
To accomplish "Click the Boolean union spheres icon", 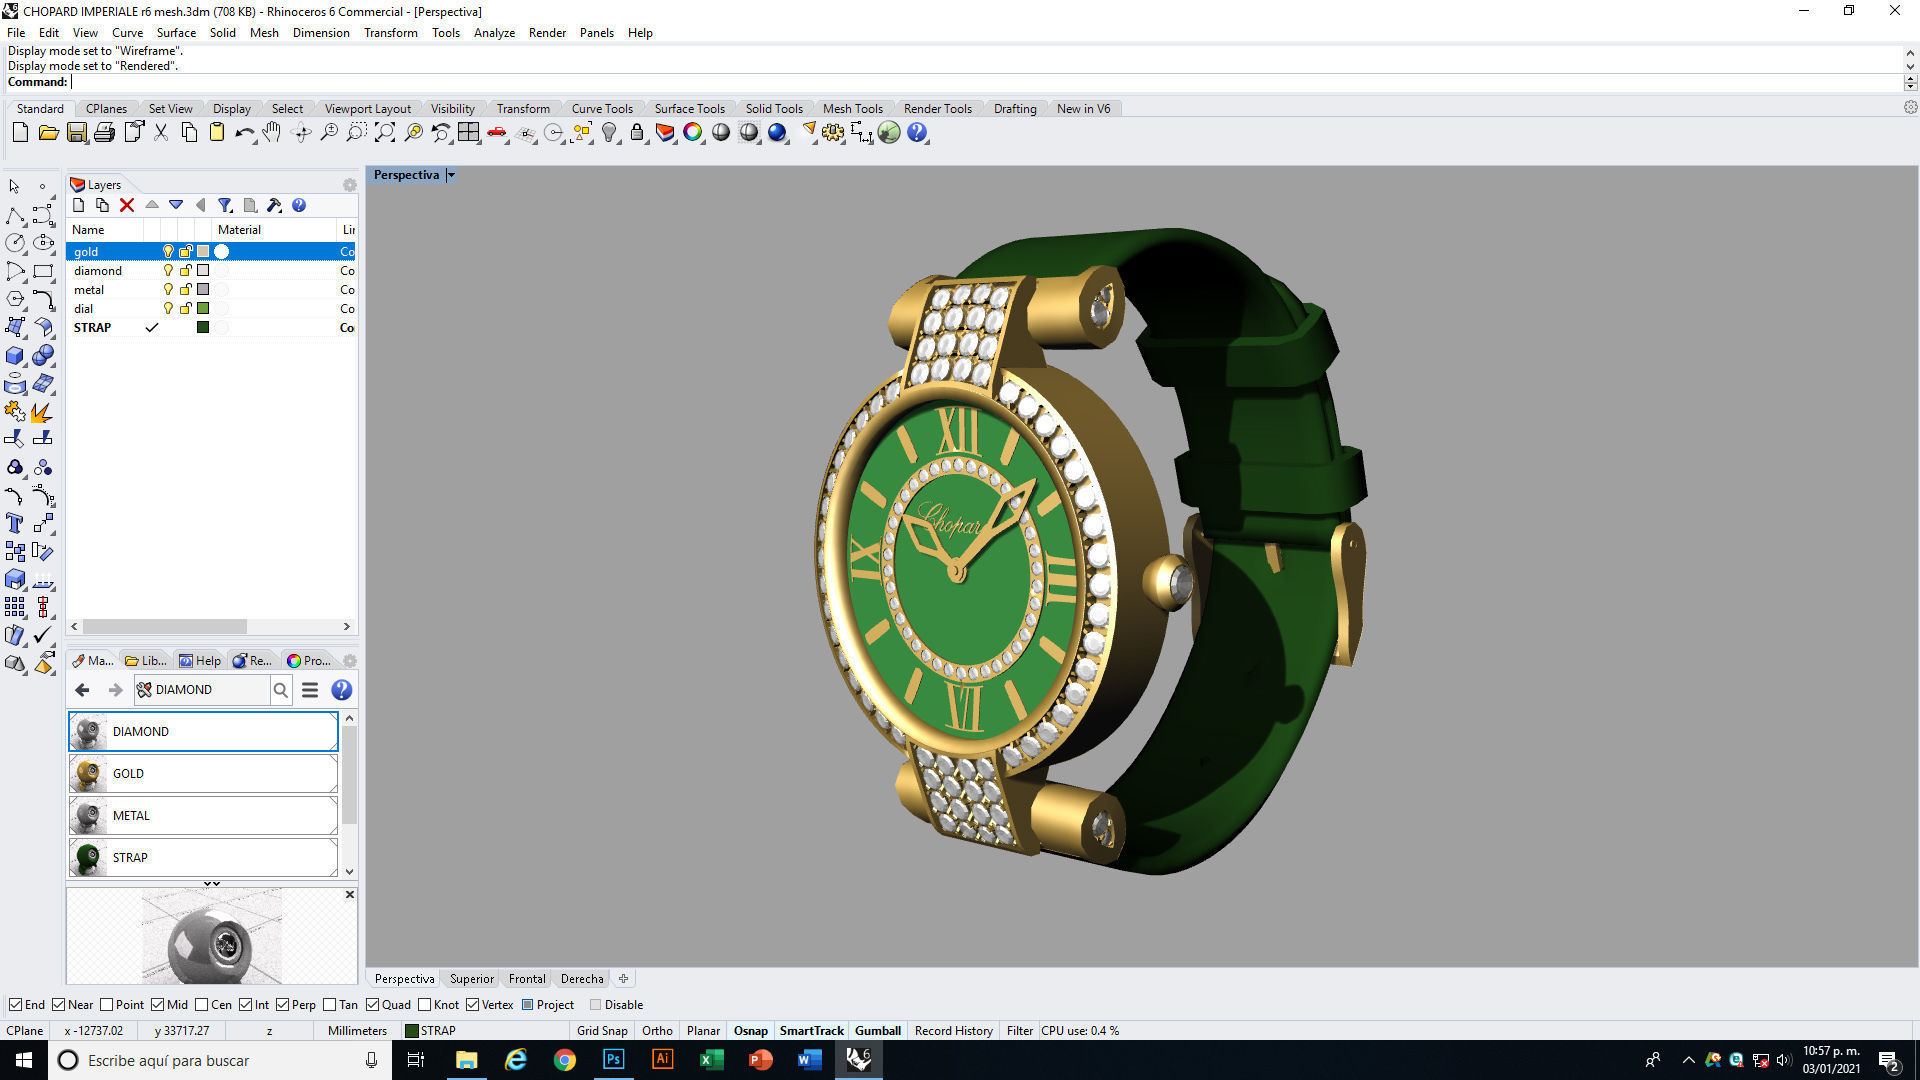I will point(43,356).
